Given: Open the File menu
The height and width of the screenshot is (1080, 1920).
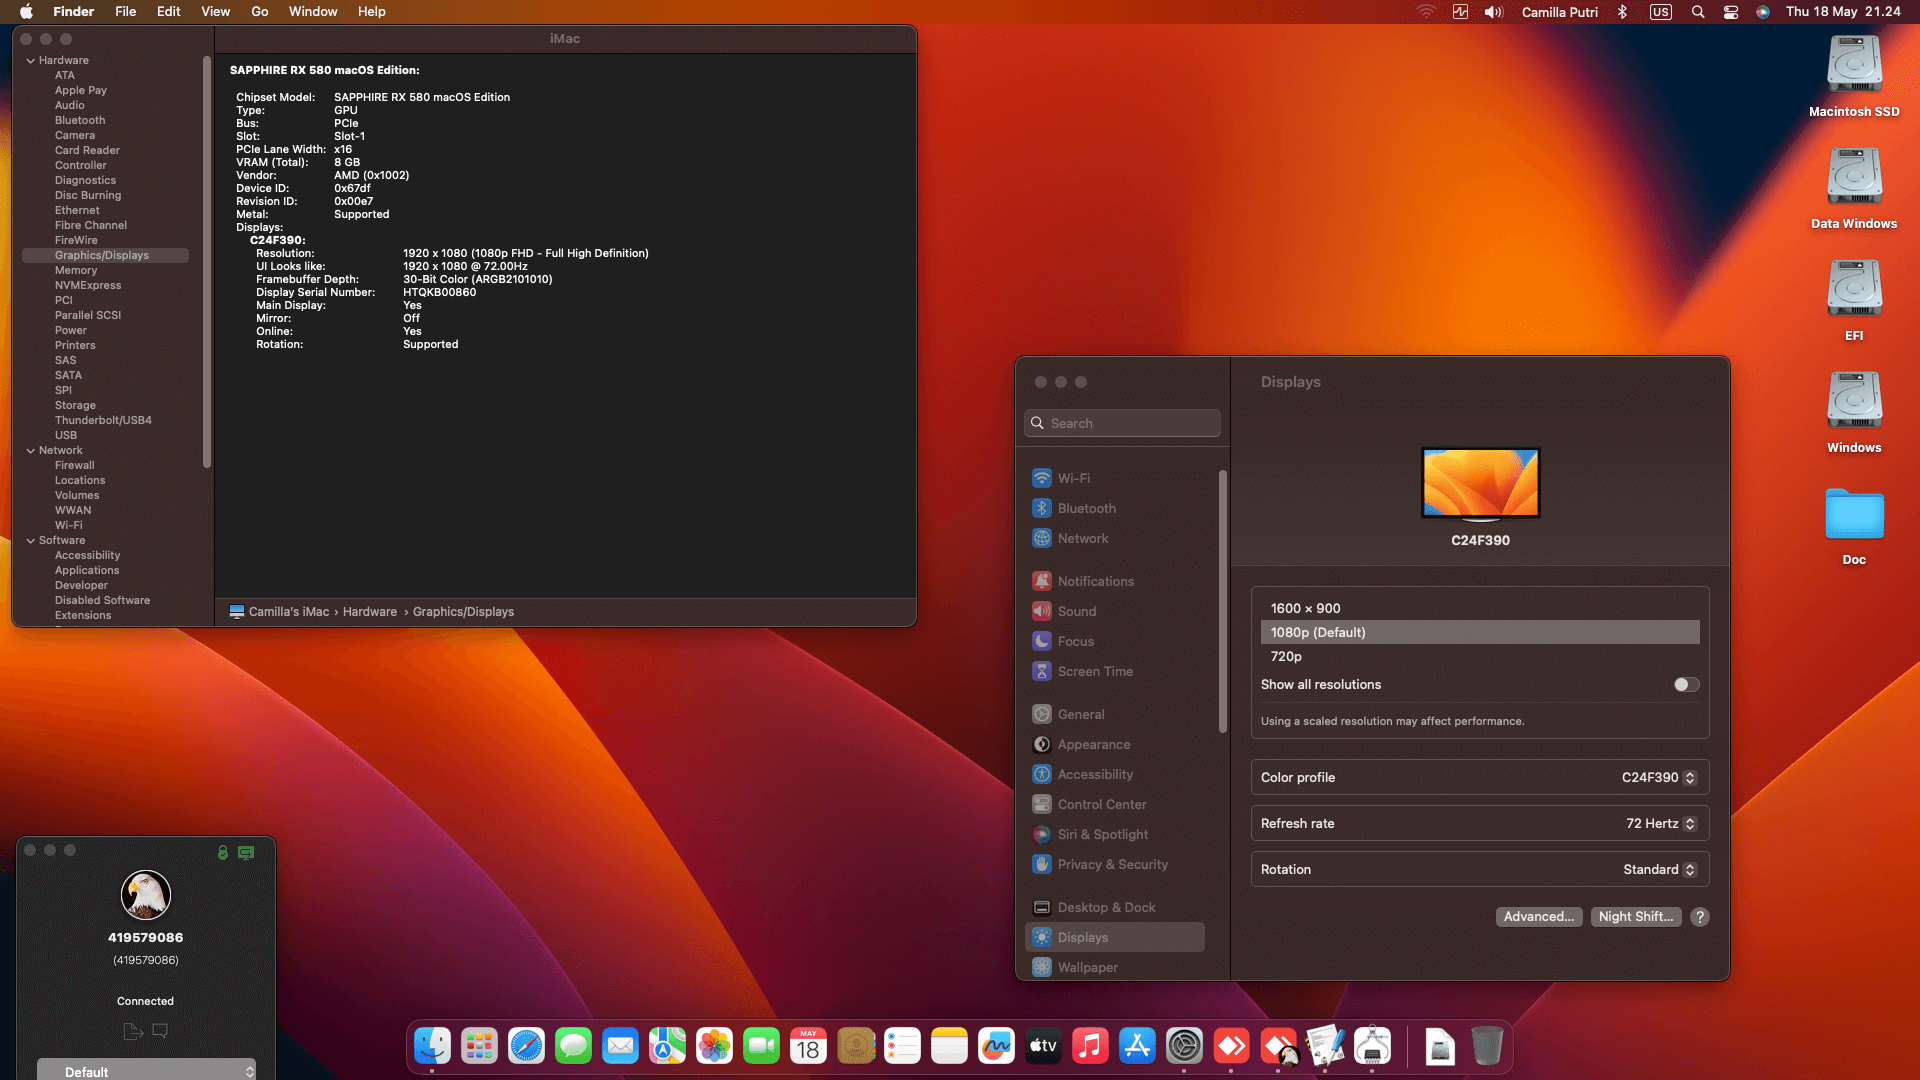Looking at the screenshot, I should pyautogui.click(x=125, y=12).
